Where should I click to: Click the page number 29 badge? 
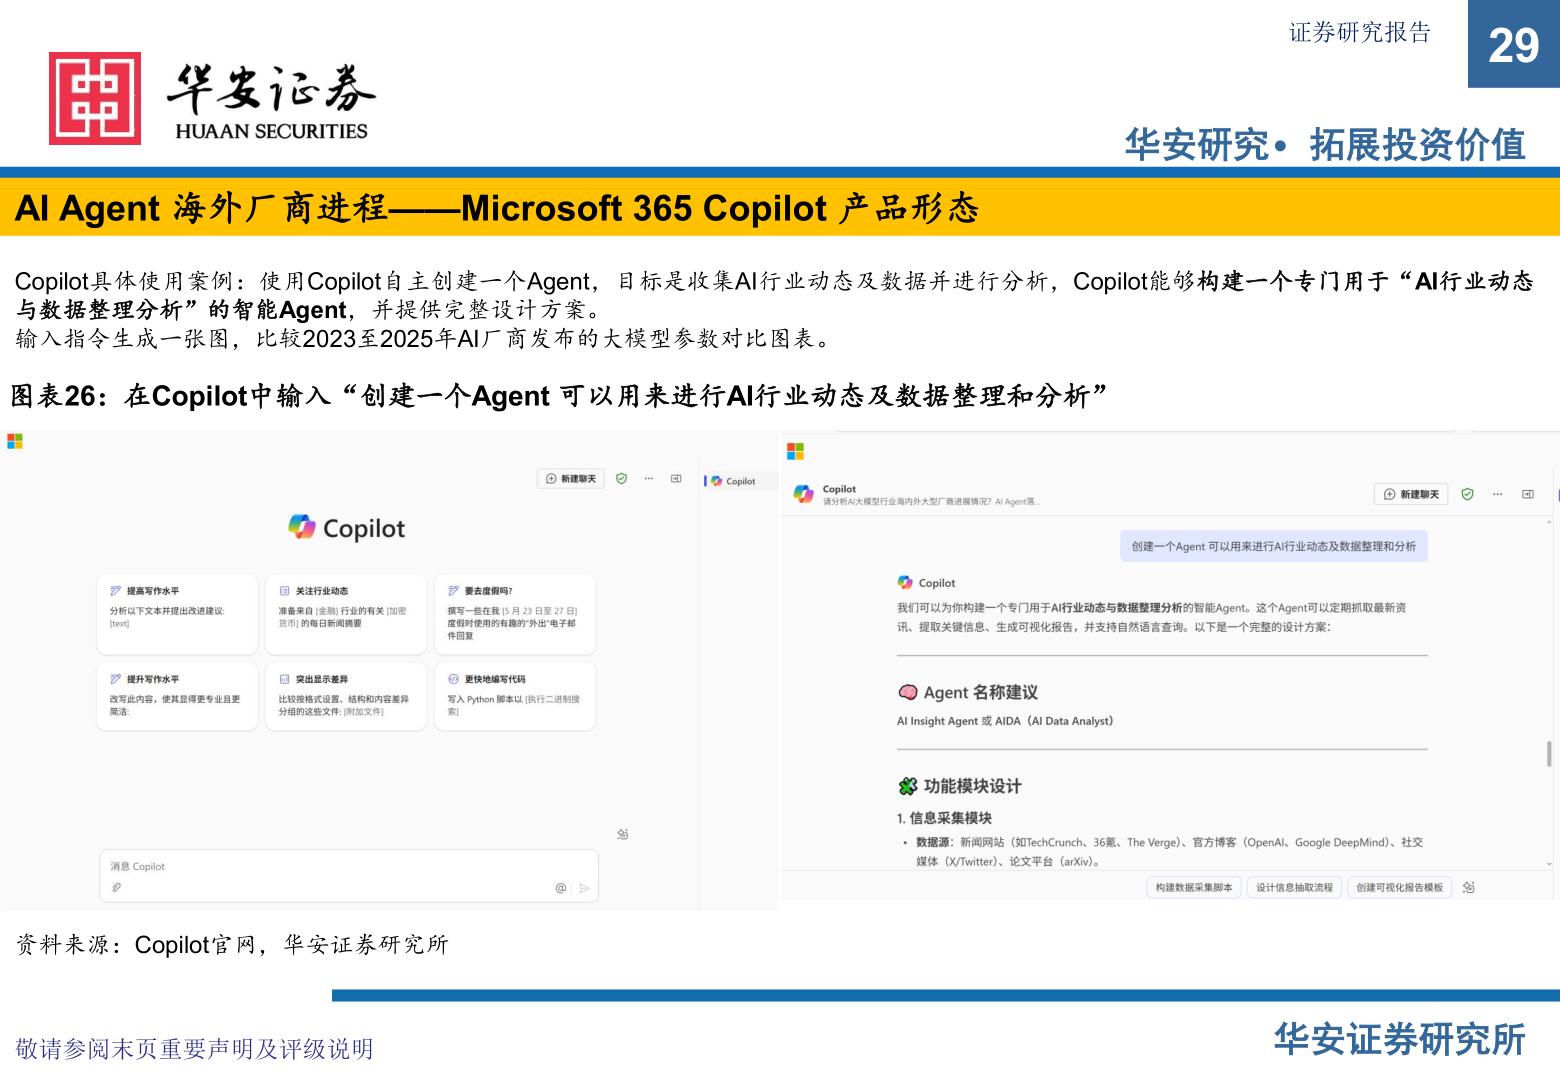[1513, 44]
